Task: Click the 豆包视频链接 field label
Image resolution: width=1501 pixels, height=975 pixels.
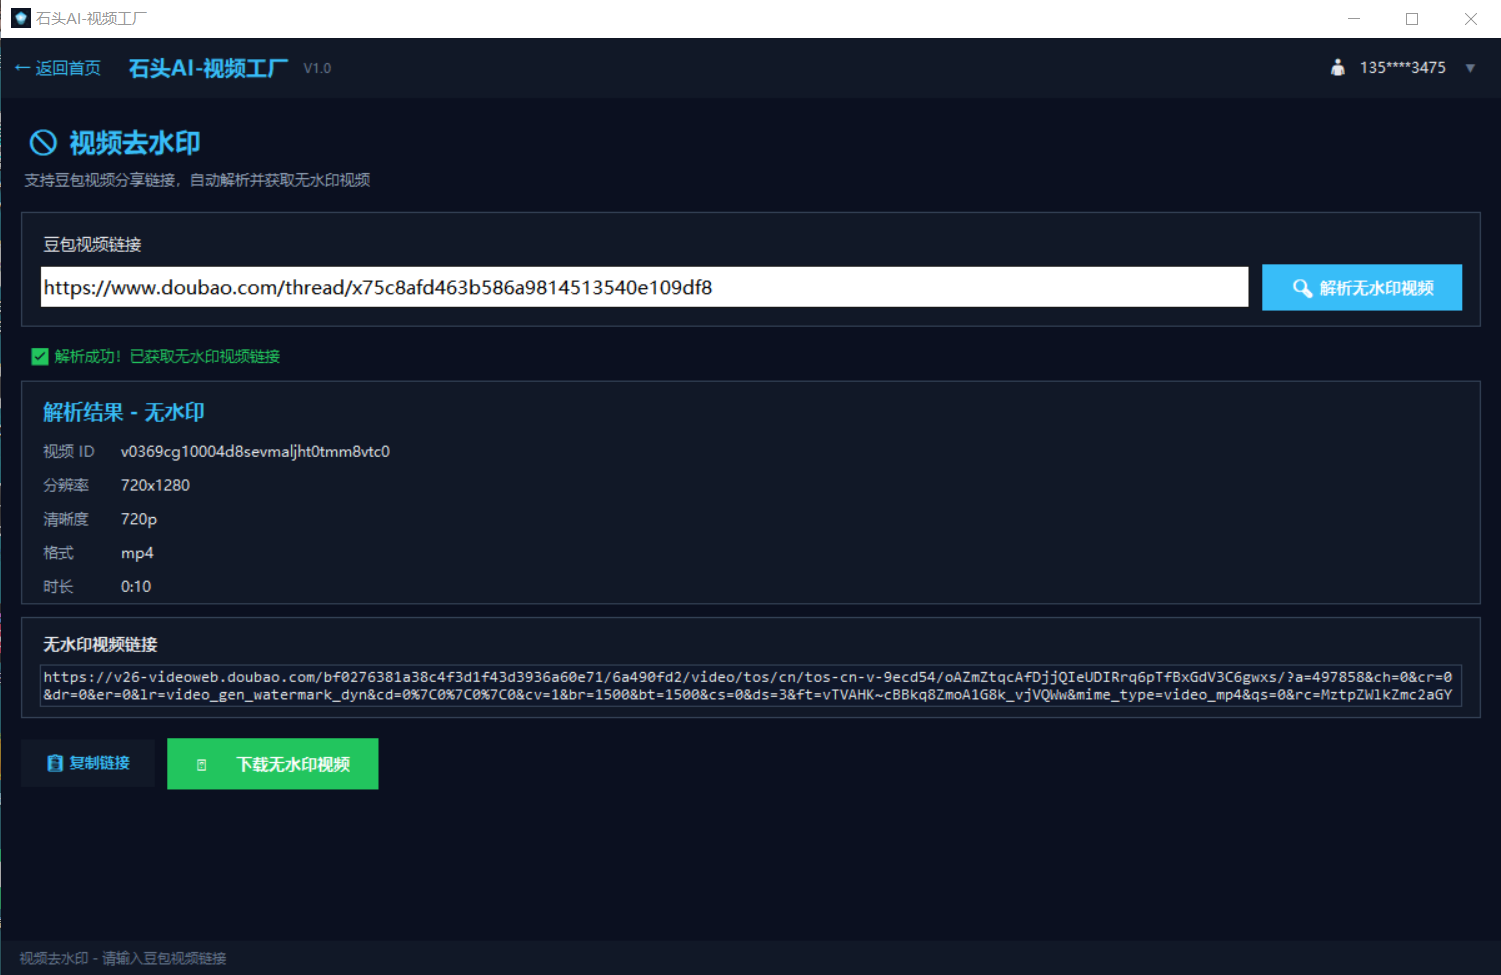Action: tap(92, 245)
